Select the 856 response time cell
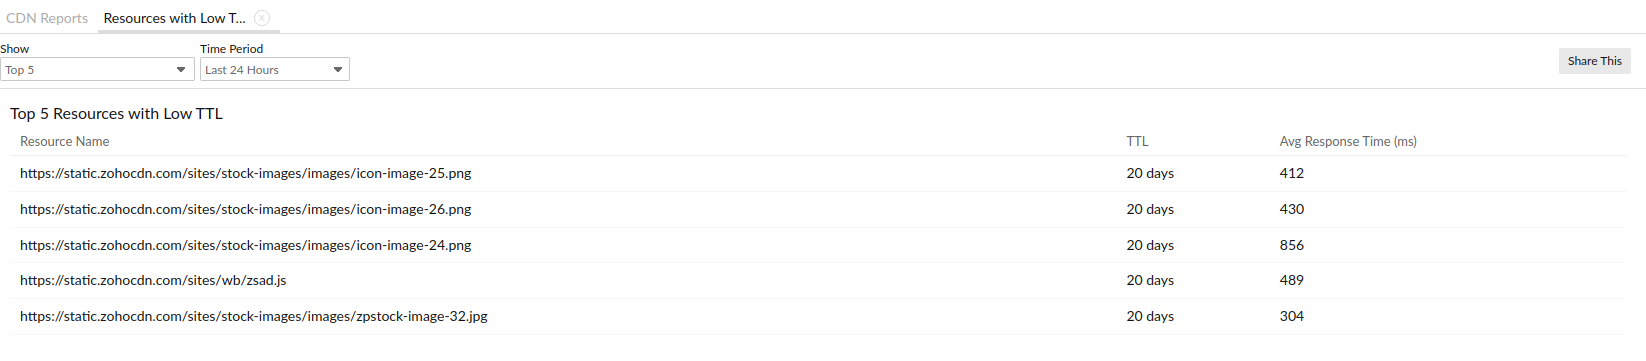 tap(1292, 245)
